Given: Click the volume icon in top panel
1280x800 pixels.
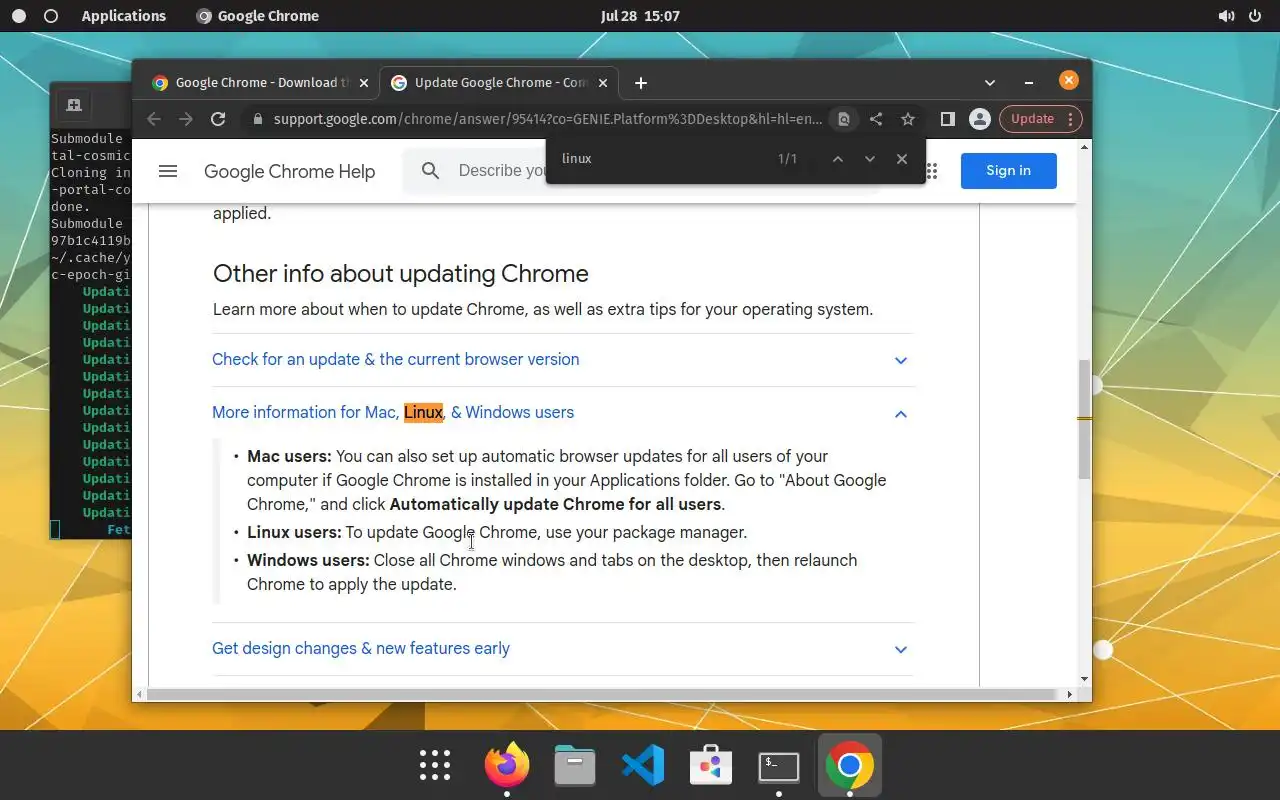Looking at the screenshot, I should pos(1226,16).
